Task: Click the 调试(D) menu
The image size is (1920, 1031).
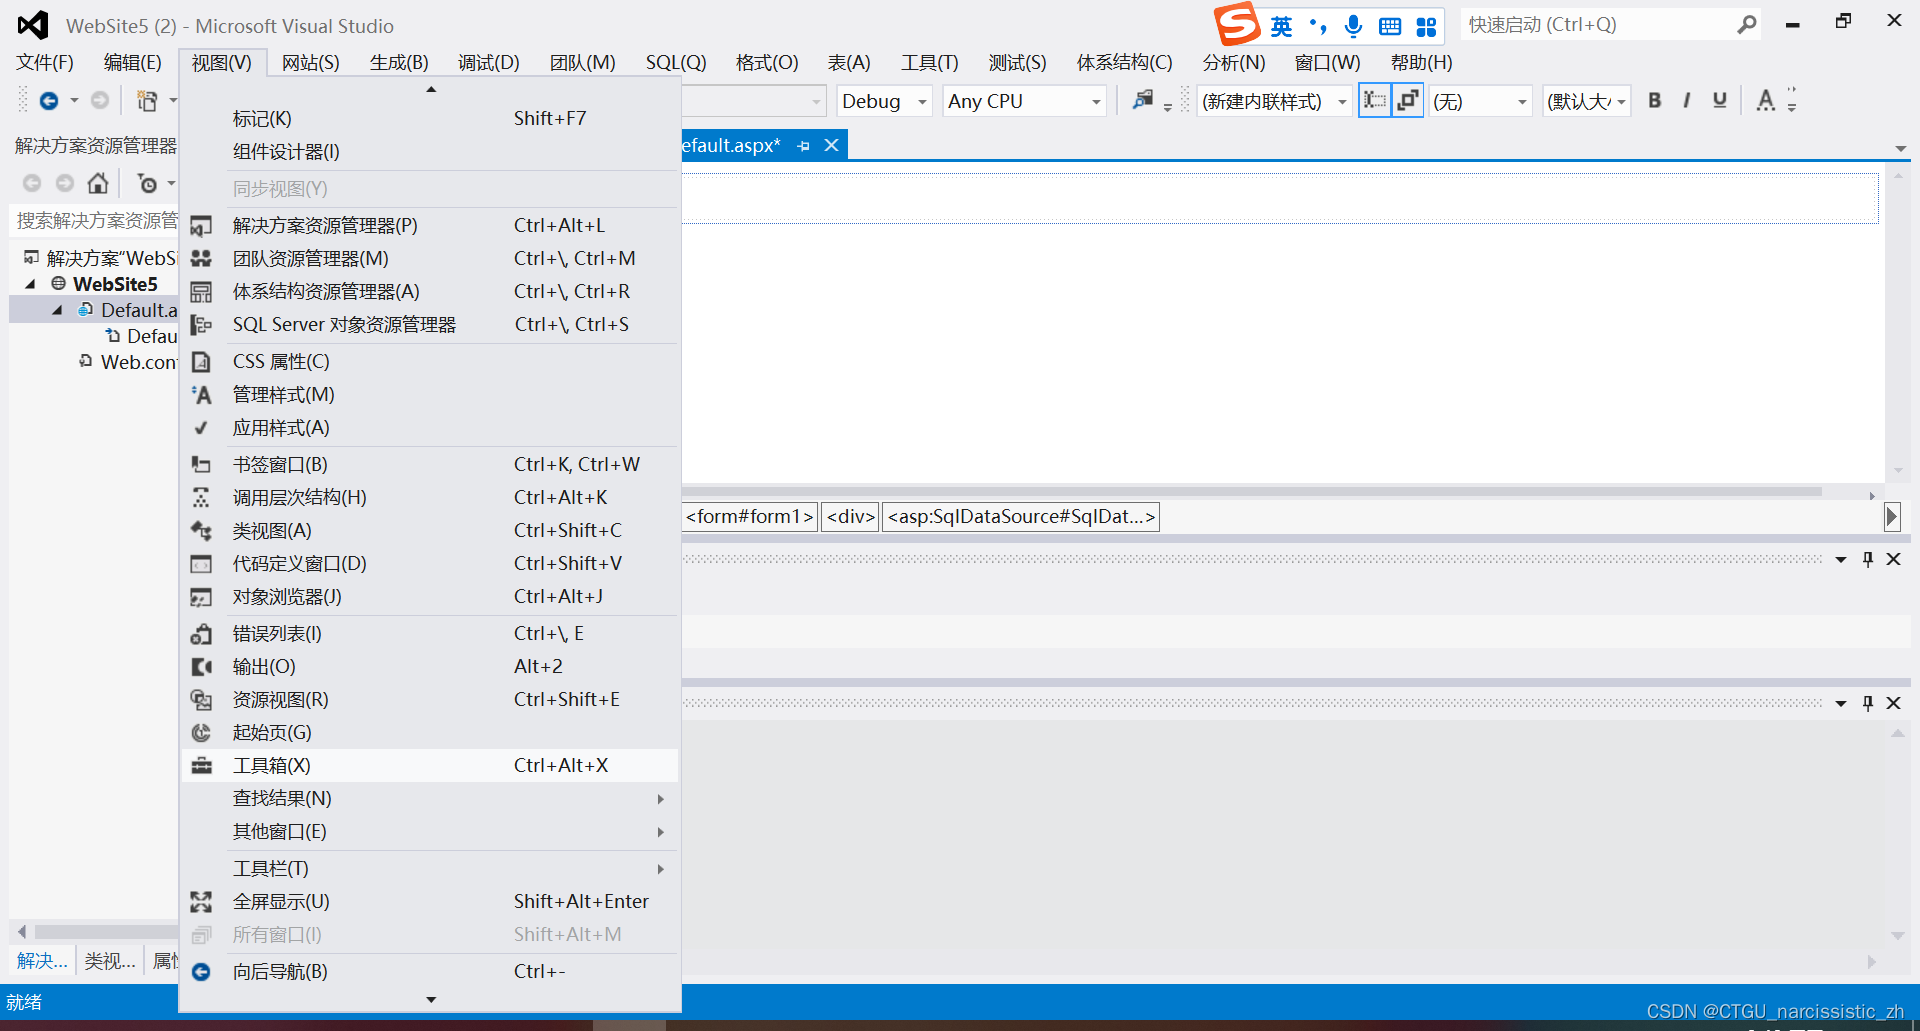Action: click(x=489, y=62)
